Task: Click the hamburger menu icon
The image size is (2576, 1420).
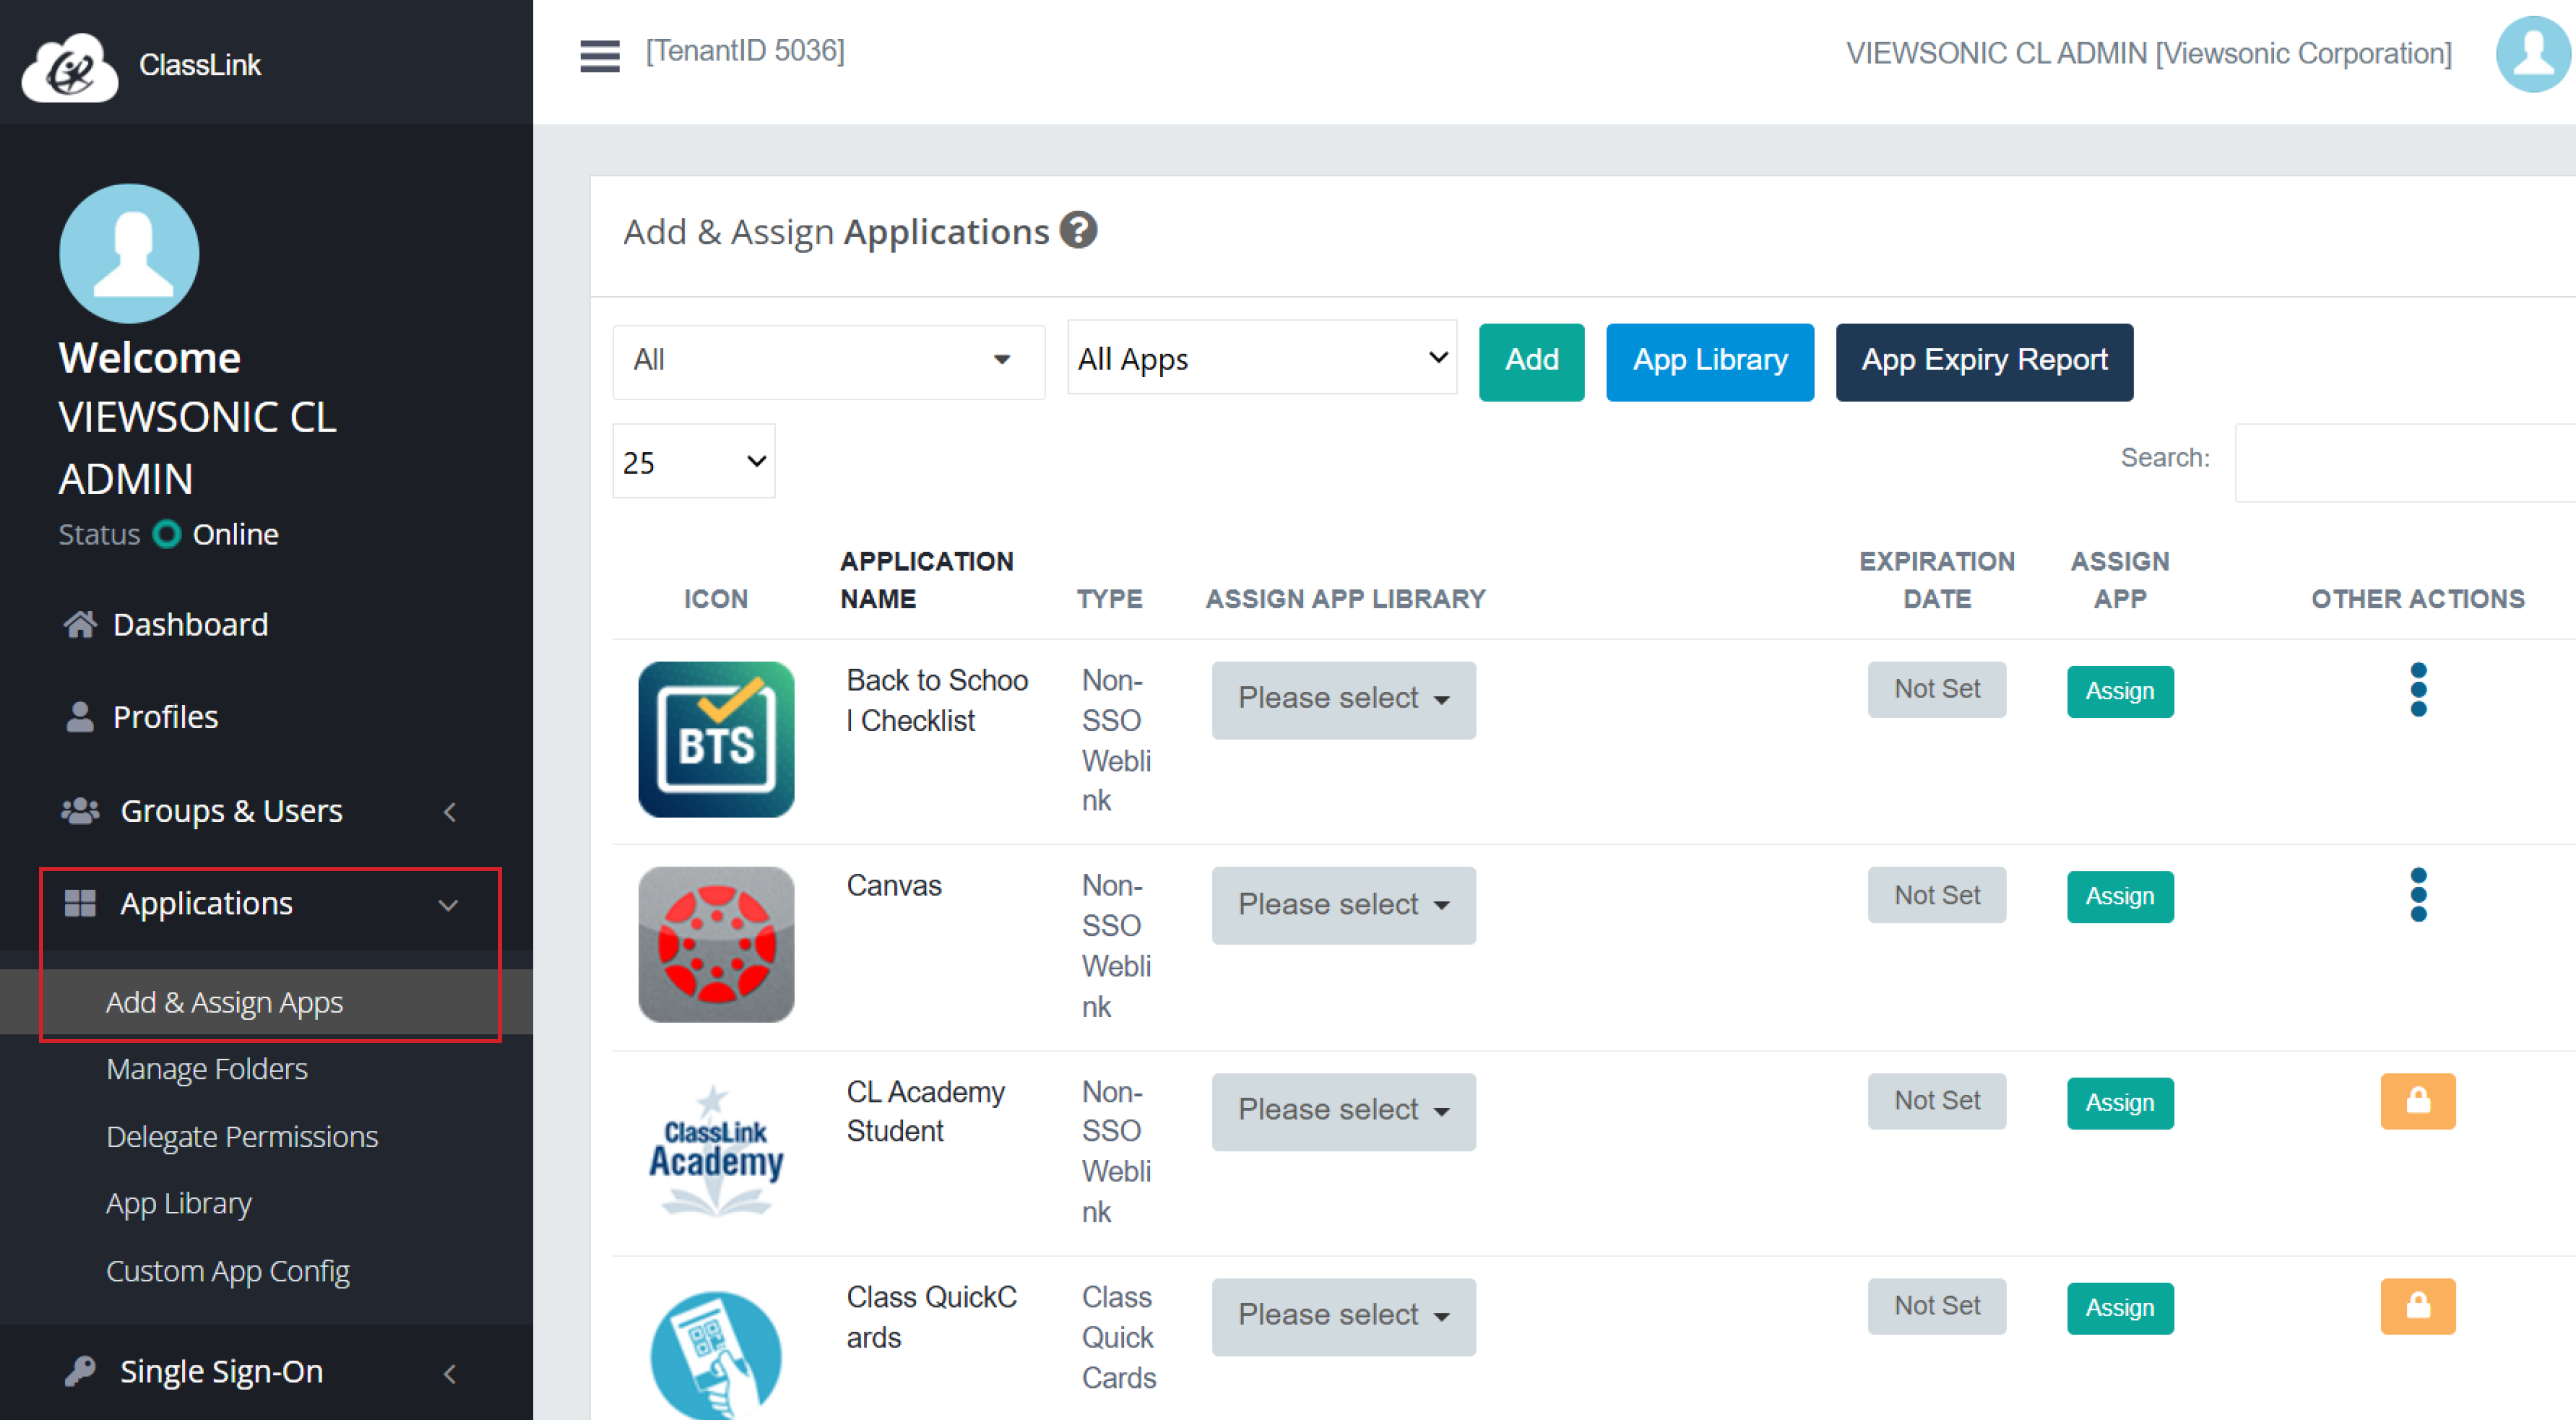Action: [599, 54]
